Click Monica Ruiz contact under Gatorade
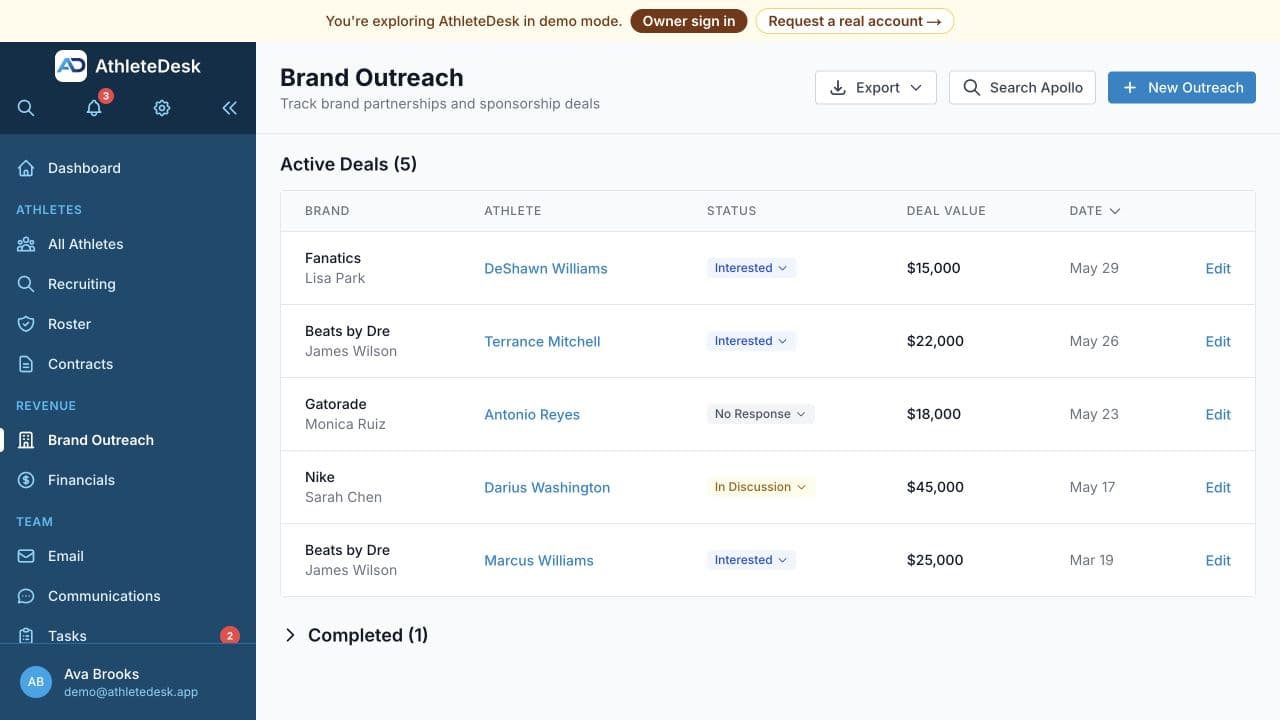The height and width of the screenshot is (720, 1280). pyautogui.click(x=345, y=424)
